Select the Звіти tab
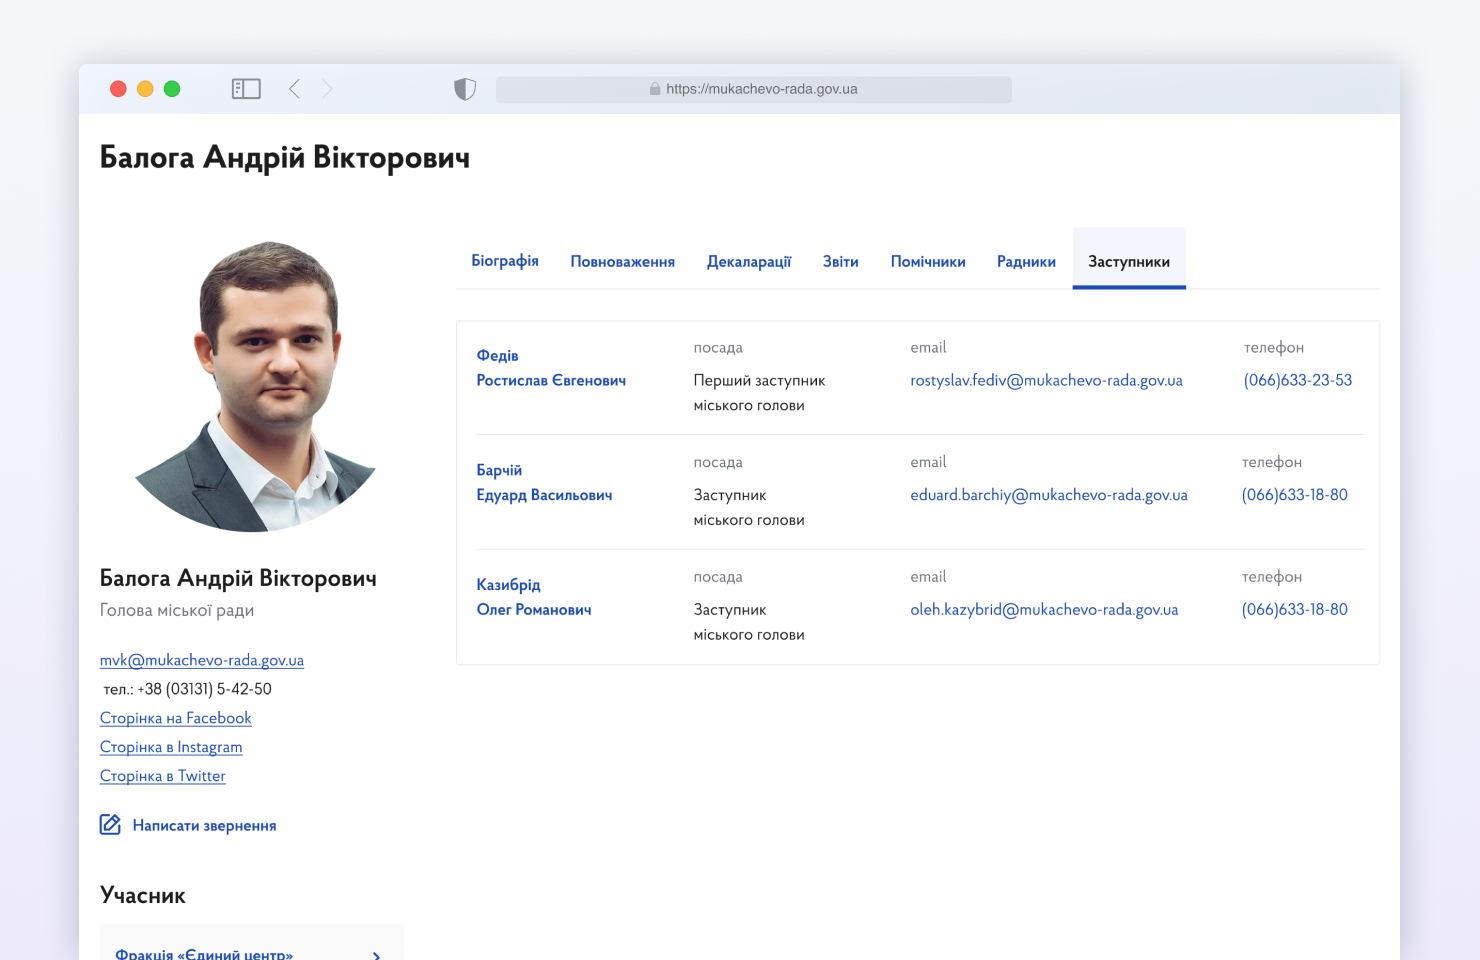Image resolution: width=1480 pixels, height=960 pixels. [841, 261]
